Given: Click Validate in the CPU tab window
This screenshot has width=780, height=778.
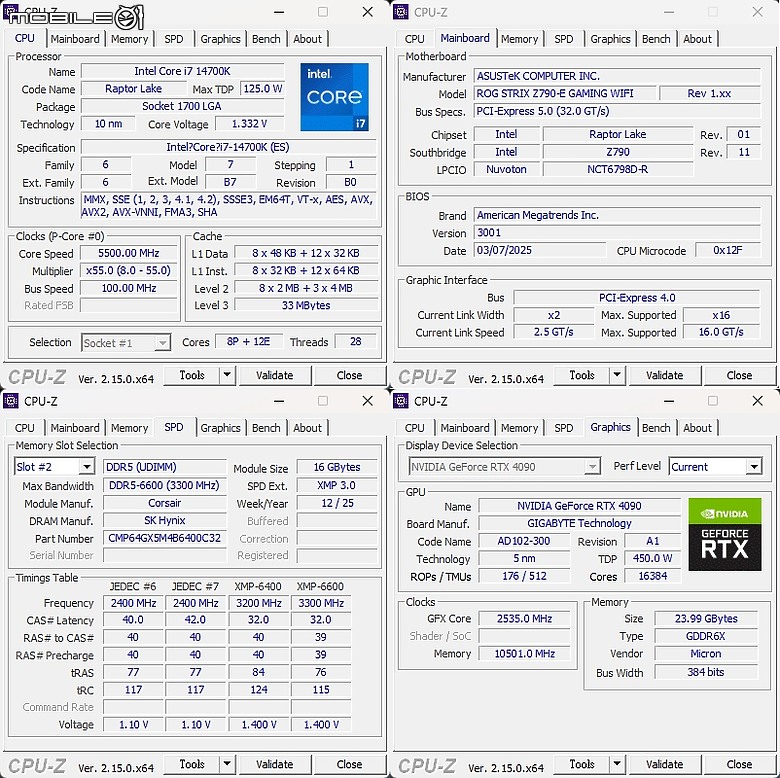Looking at the screenshot, I should 275,375.
